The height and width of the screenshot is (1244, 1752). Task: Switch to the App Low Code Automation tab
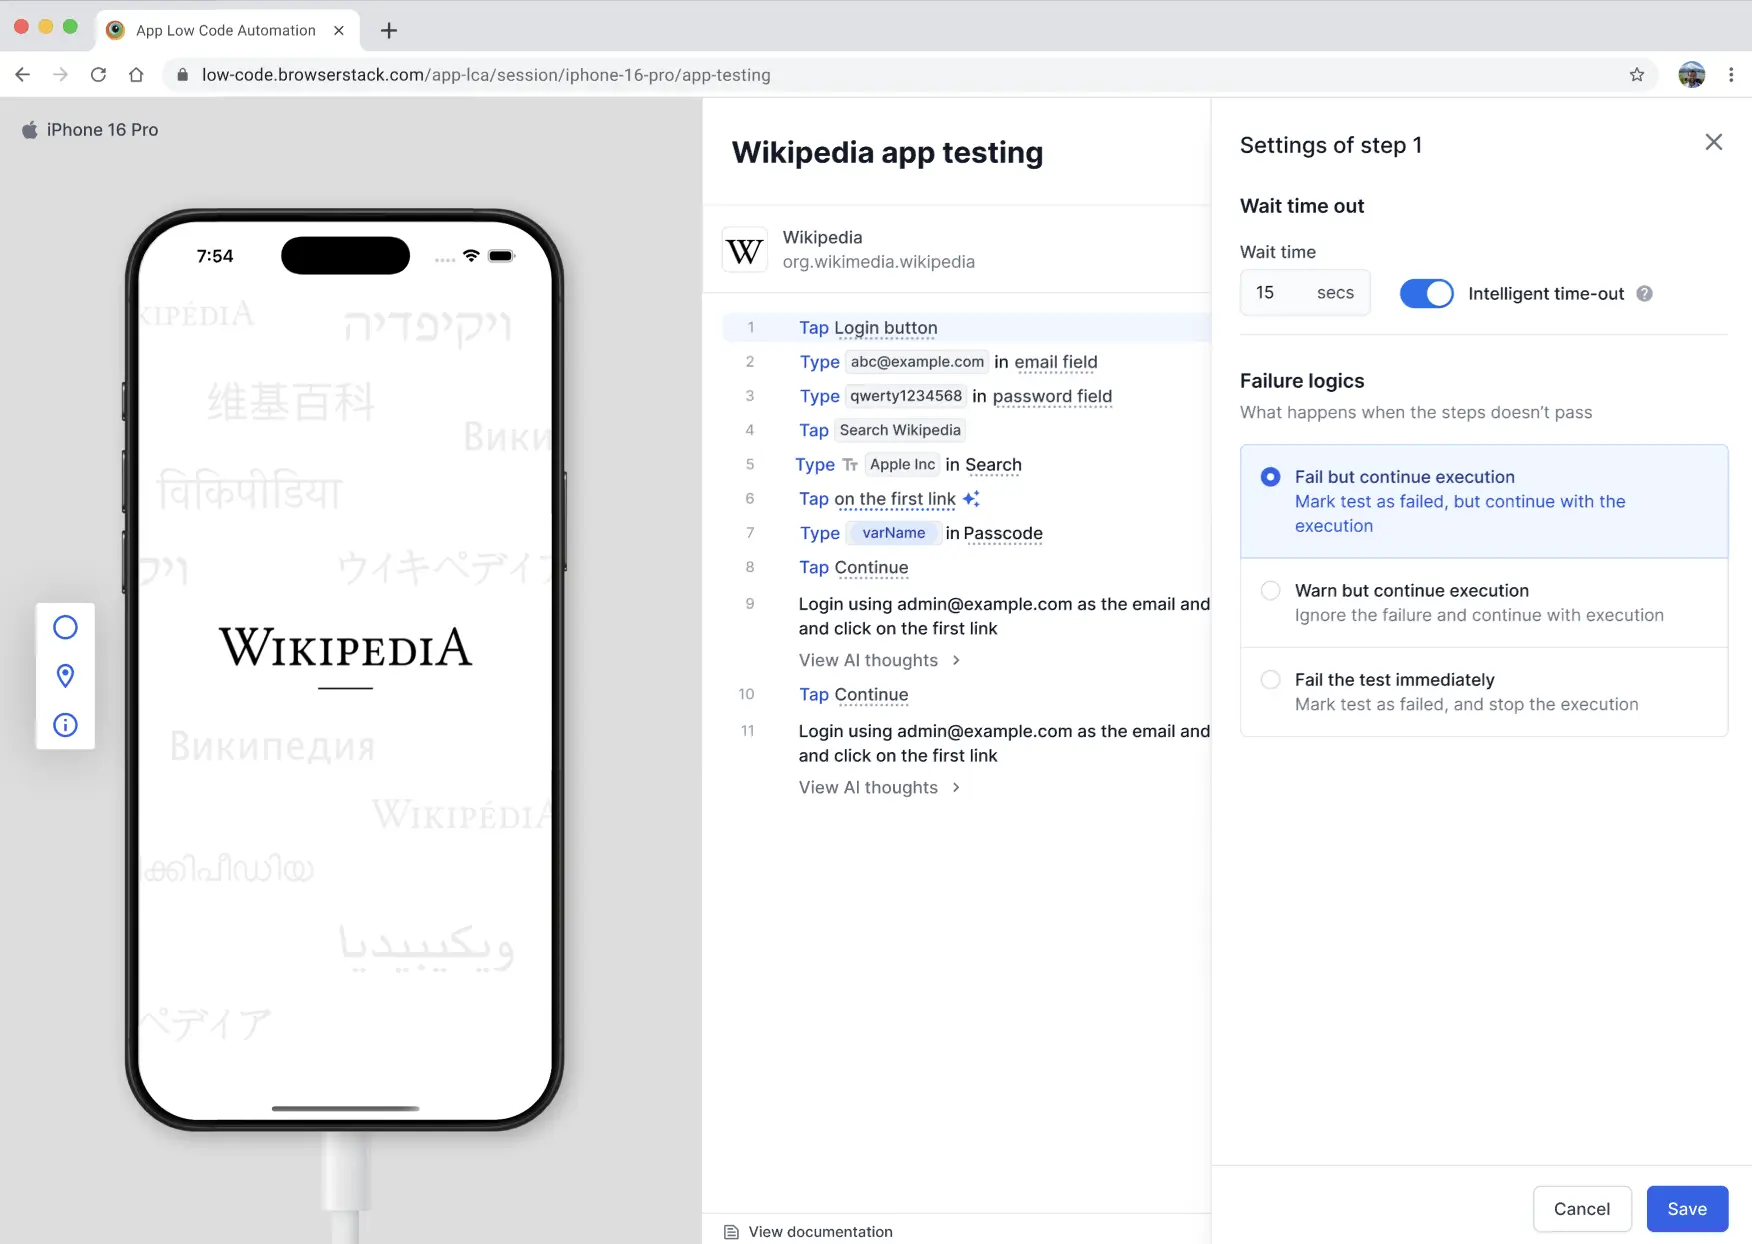pyautogui.click(x=225, y=30)
